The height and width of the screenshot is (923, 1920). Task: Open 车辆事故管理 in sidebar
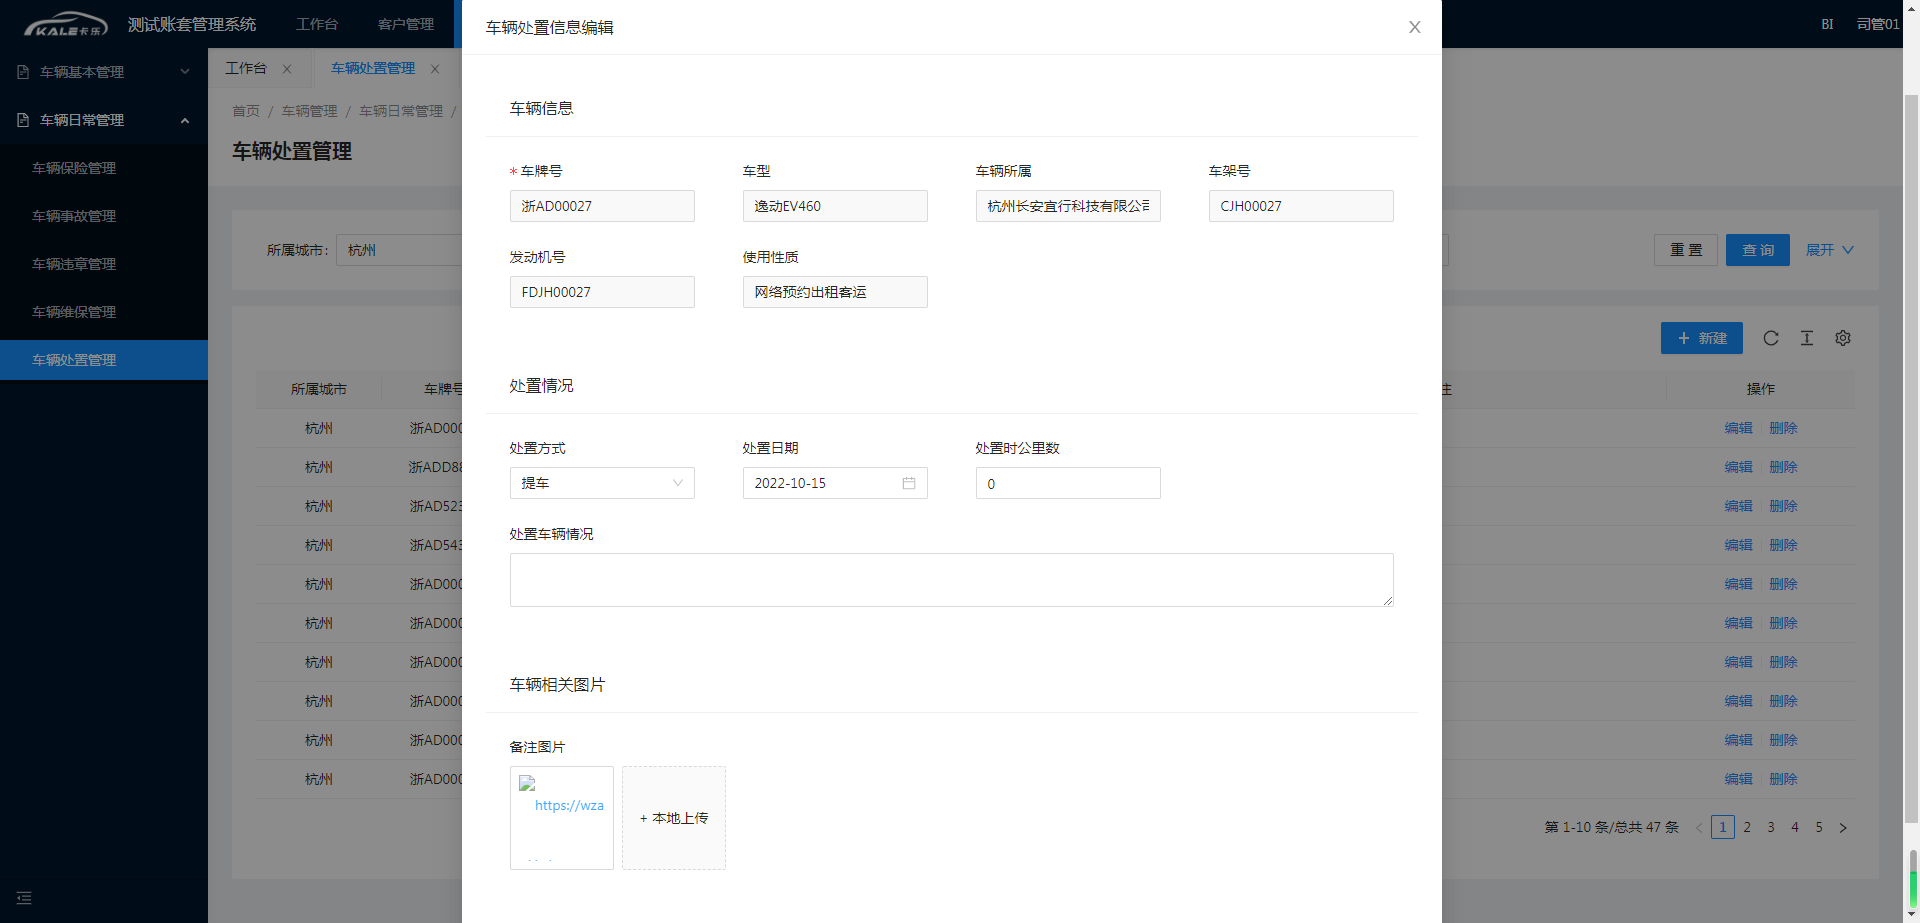coord(74,216)
